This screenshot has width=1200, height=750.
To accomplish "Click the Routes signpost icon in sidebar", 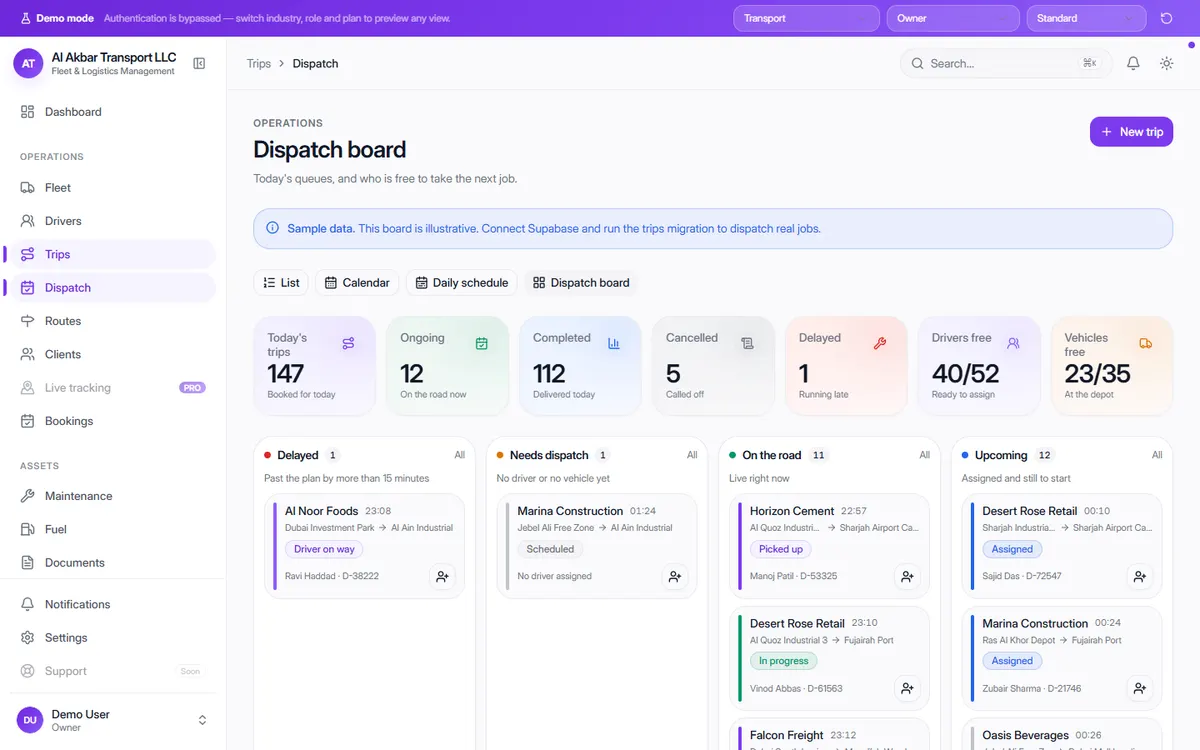I will click(27, 321).
